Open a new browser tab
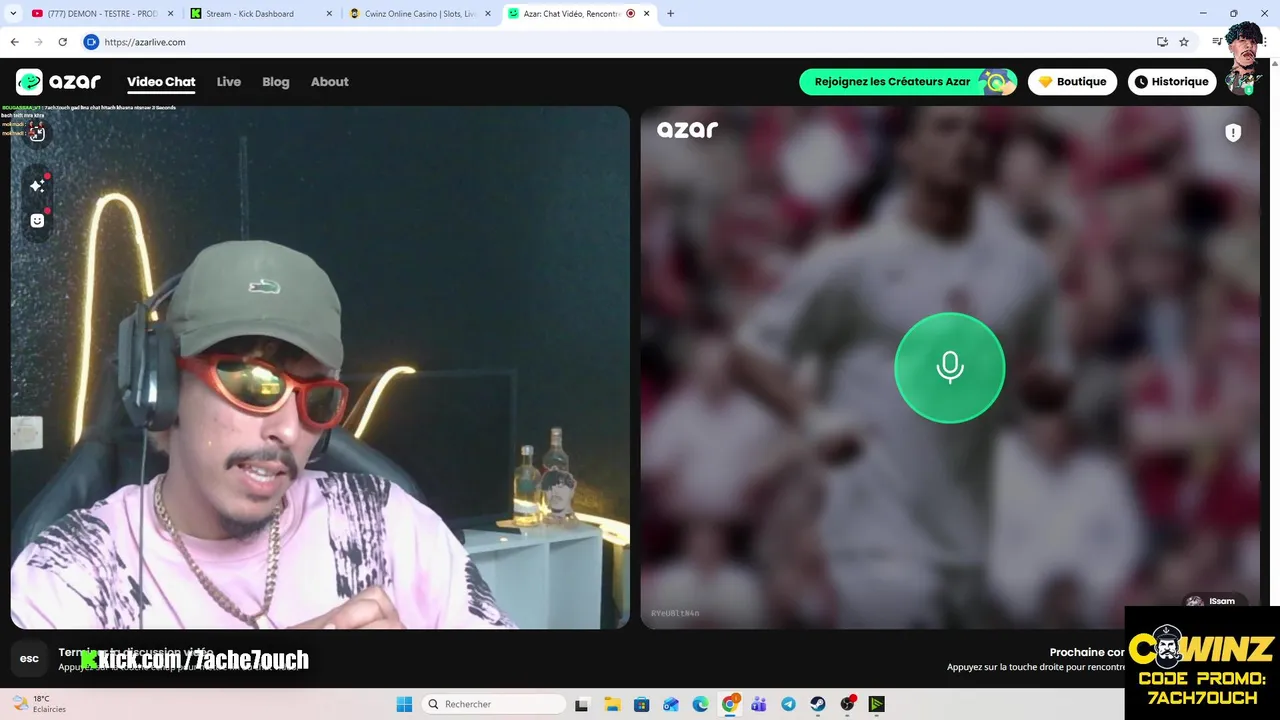The height and width of the screenshot is (720, 1280). pyautogui.click(x=670, y=14)
